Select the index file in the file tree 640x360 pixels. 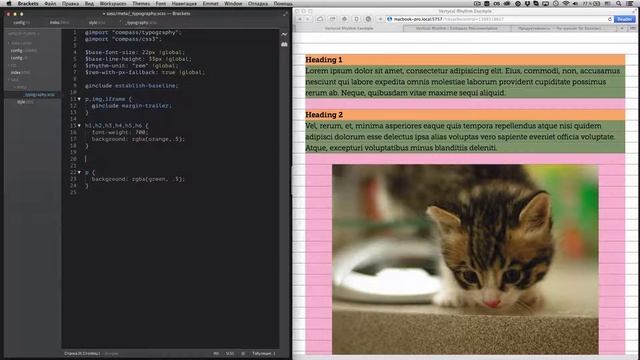[20, 73]
